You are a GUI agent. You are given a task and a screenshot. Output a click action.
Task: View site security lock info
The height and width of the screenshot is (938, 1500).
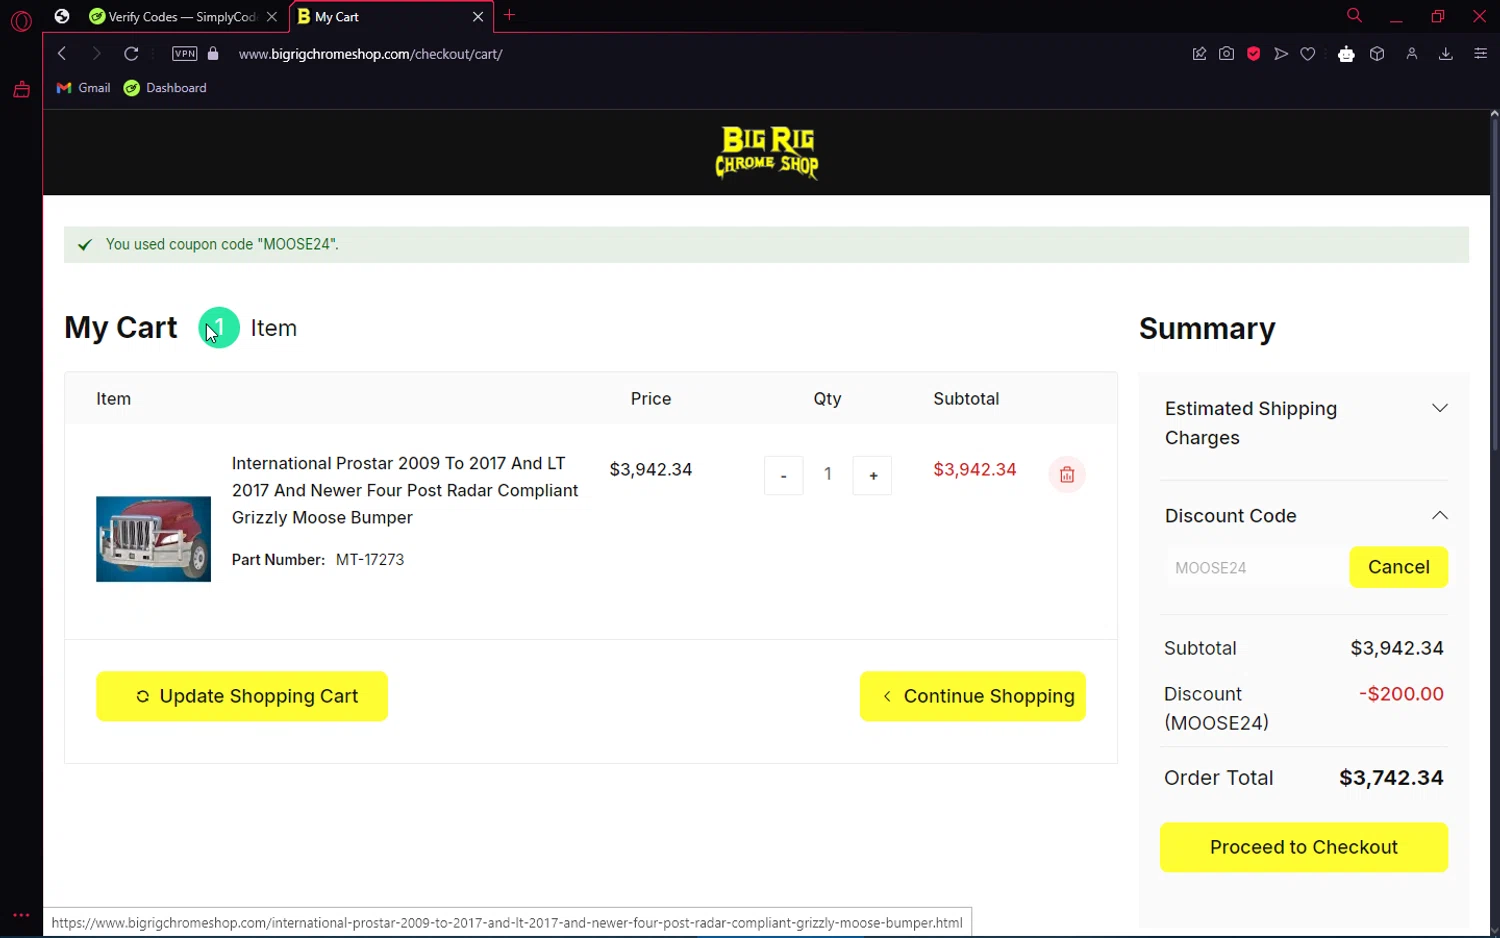[x=213, y=54]
